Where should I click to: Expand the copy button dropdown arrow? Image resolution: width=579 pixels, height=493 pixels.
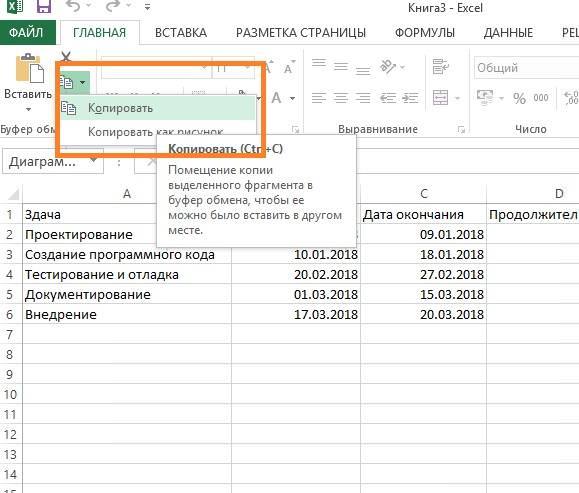tap(83, 82)
